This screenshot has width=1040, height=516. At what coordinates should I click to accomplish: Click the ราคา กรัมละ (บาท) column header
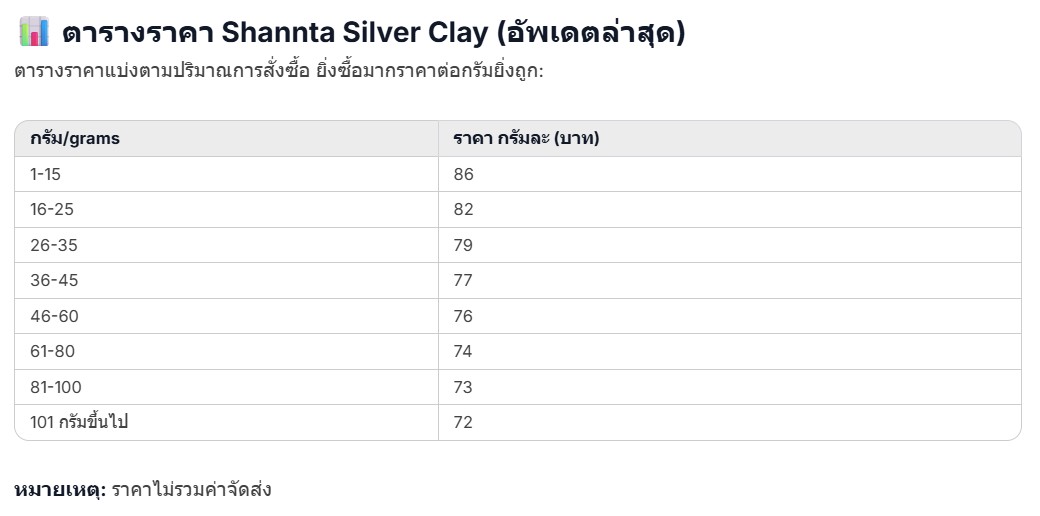[526, 139]
